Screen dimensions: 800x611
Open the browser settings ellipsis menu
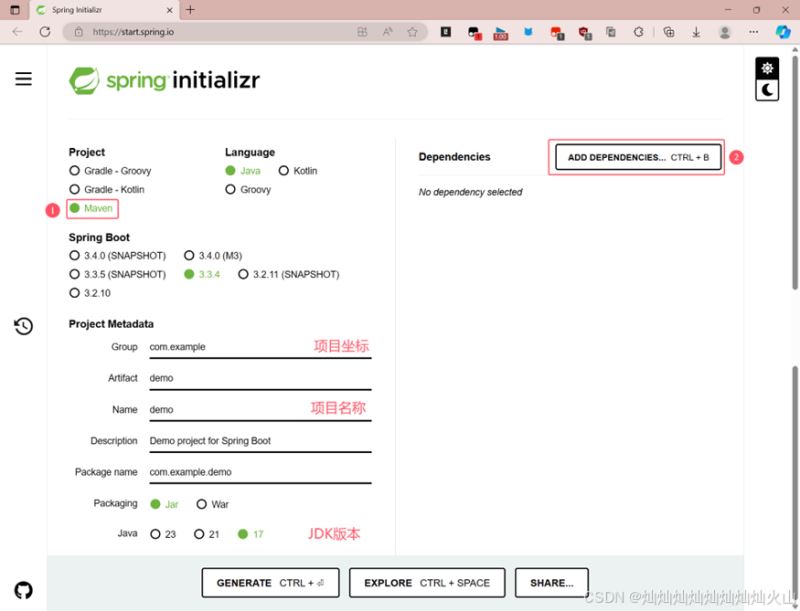click(753, 32)
